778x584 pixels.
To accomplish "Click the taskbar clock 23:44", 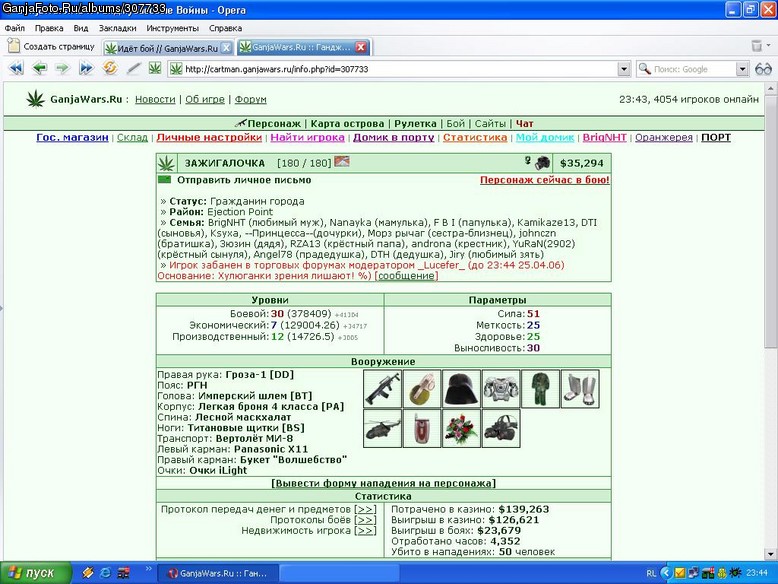I will coord(757,573).
